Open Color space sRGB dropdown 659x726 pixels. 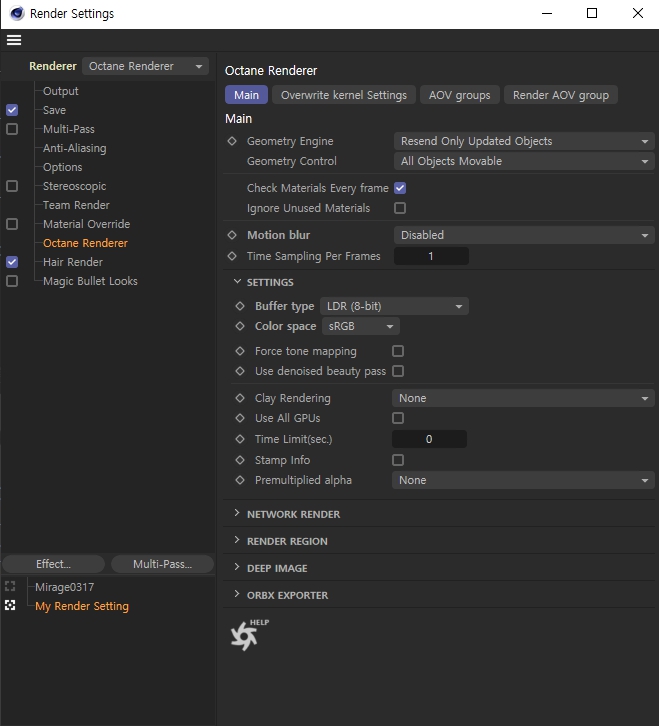tap(361, 326)
